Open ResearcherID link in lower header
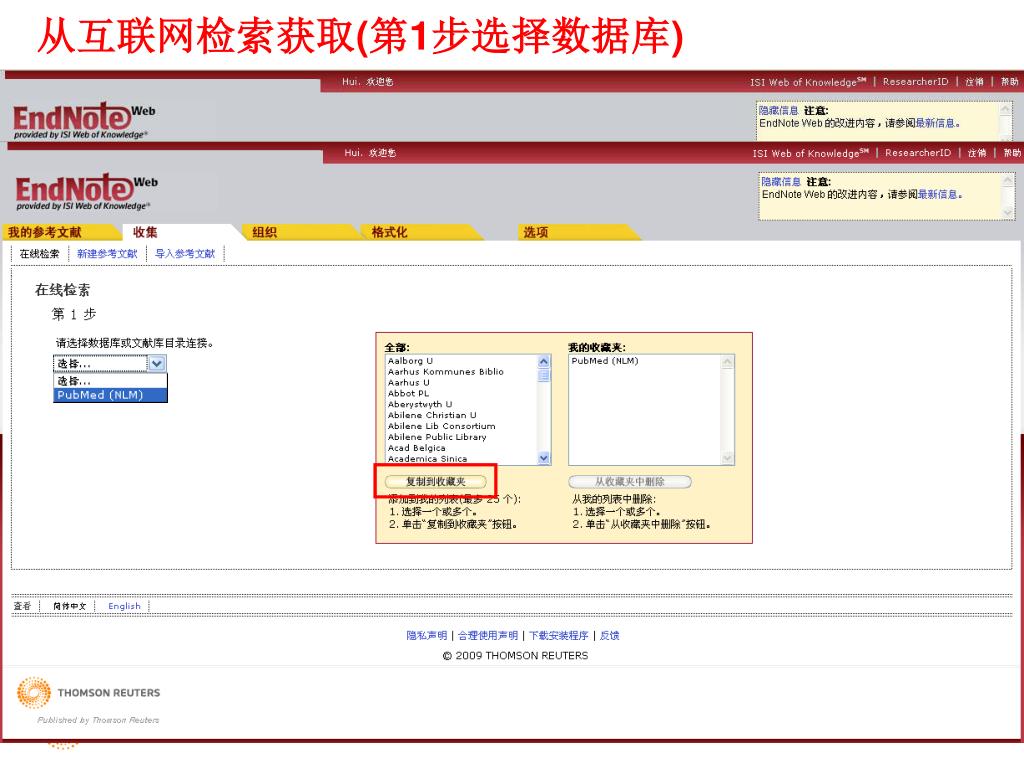 (x=918, y=153)
